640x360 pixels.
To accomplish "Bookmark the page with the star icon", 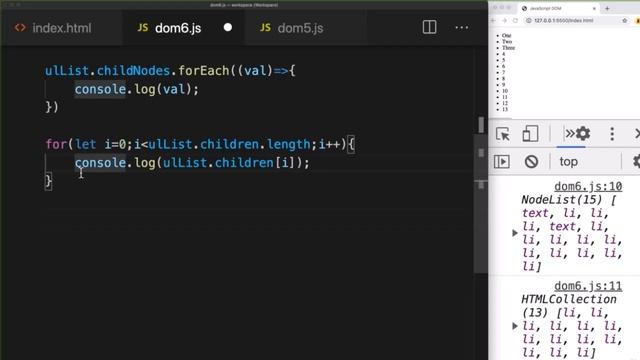I will click(x=624, y=20).
